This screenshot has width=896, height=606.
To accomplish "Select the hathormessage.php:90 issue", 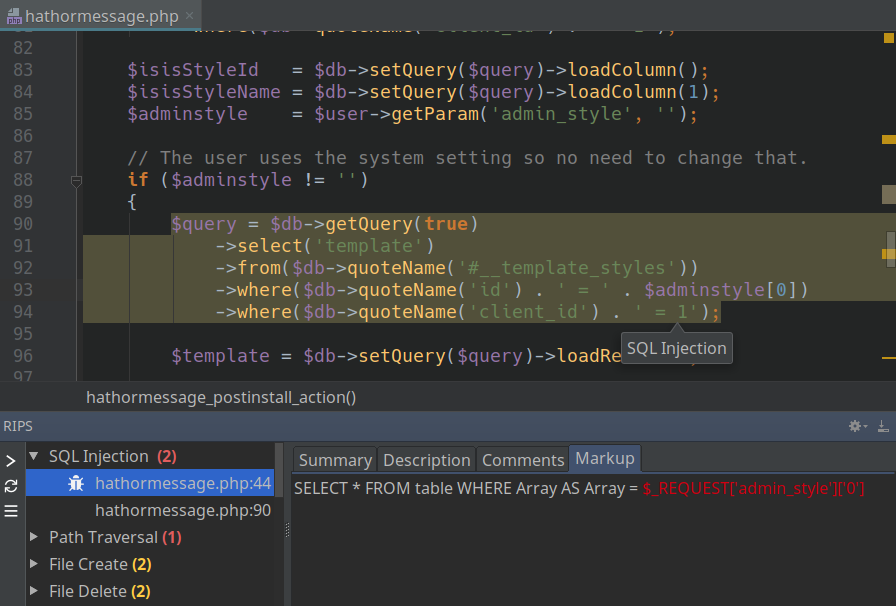I will pos(183,511).
